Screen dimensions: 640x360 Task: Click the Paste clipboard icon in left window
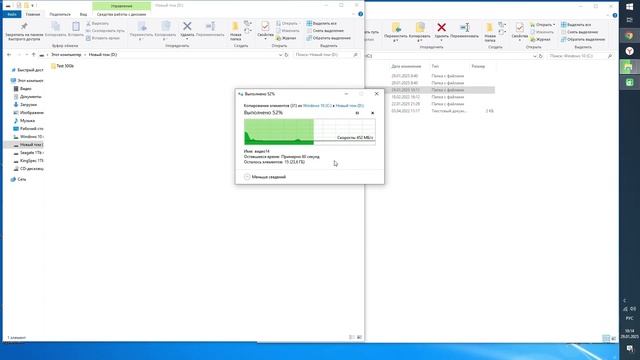coord(76,29)
